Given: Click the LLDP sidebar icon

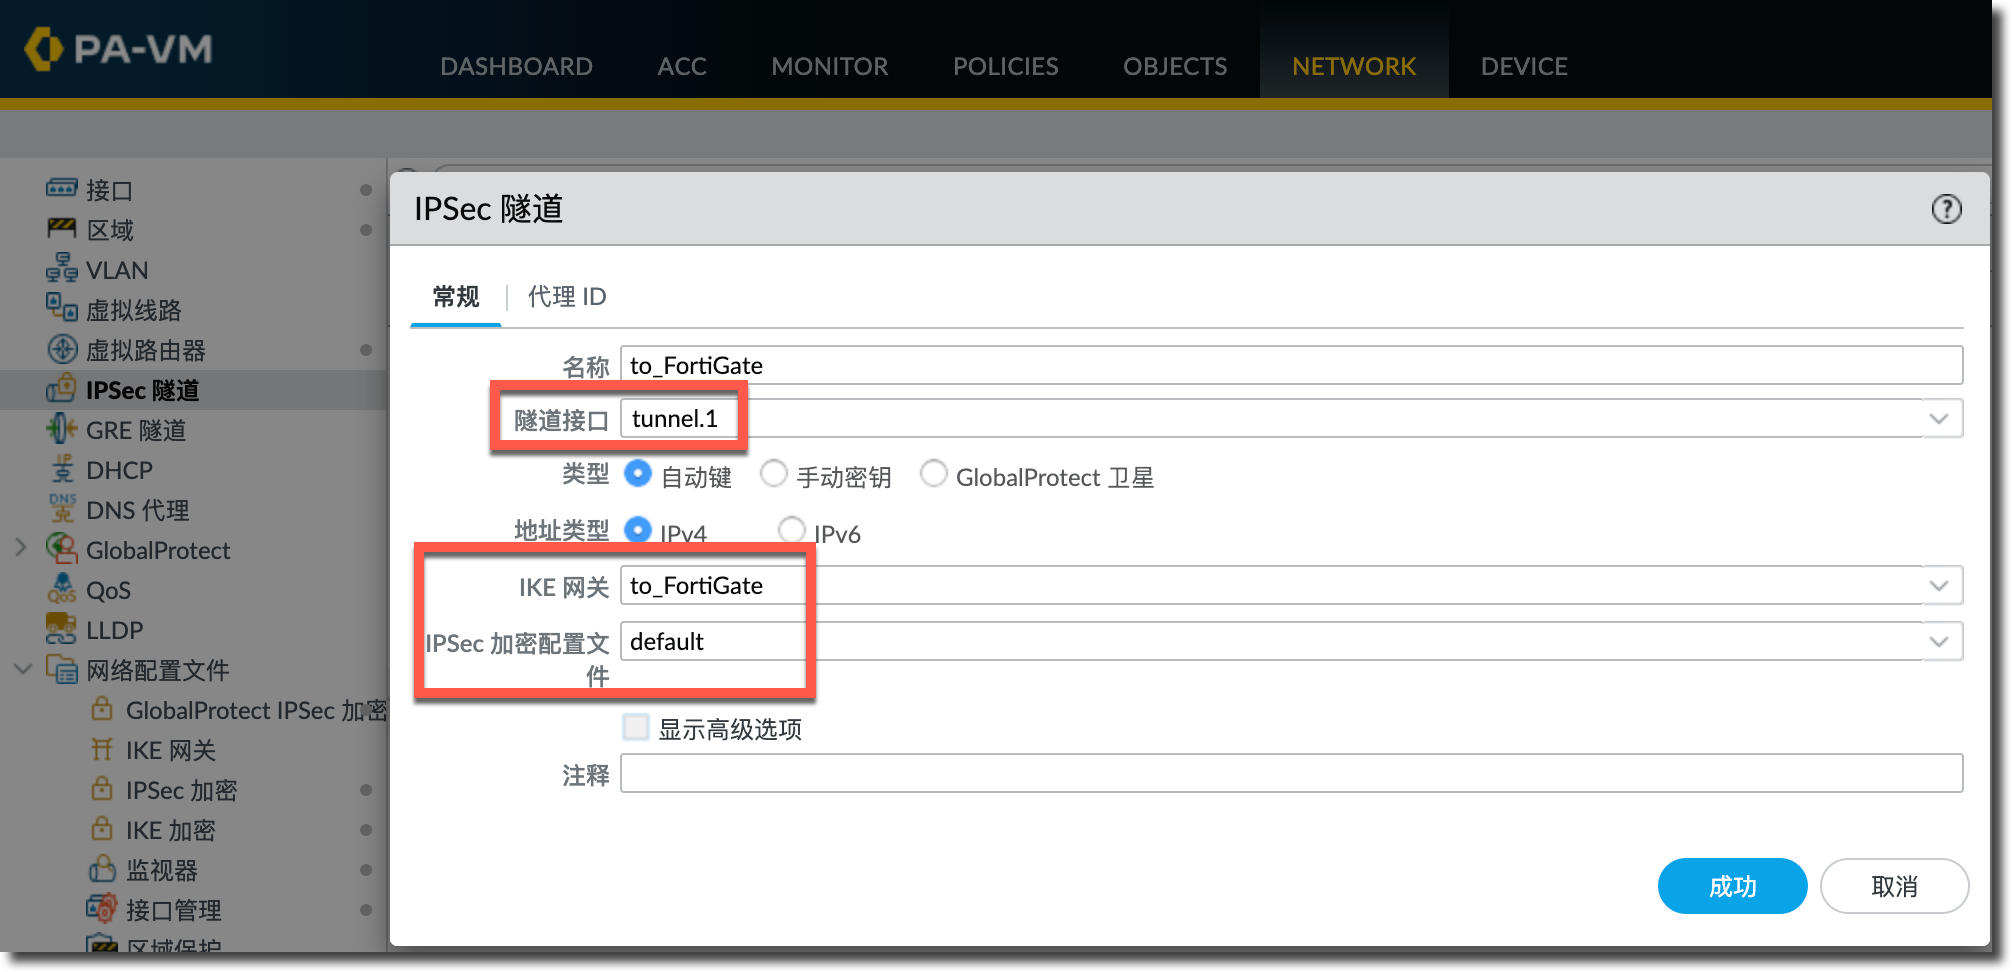Looking at the screenshot, I should (61, 629).
